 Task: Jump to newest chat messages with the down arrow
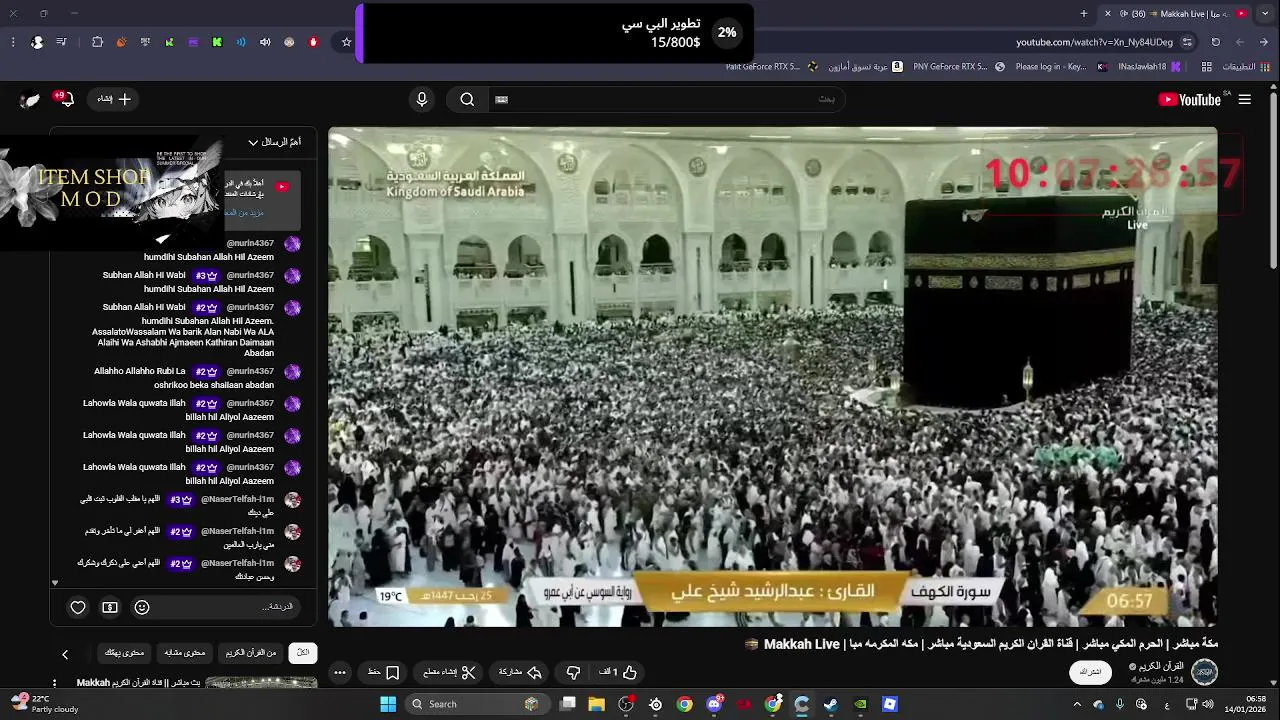[x=55, y=582]
